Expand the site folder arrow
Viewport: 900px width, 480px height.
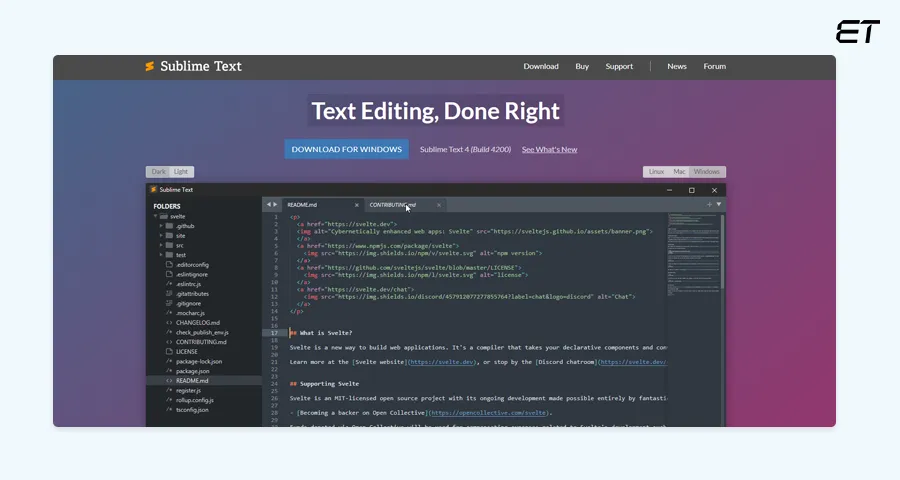coord(161,236)
